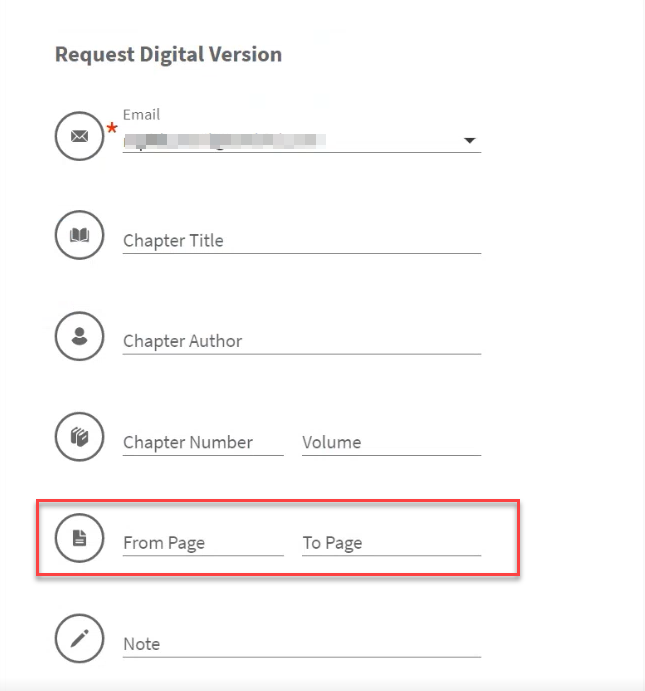Focus the Chapter Title field
The height and width of the screenshot is (691, 645).
tap(301, 241)
